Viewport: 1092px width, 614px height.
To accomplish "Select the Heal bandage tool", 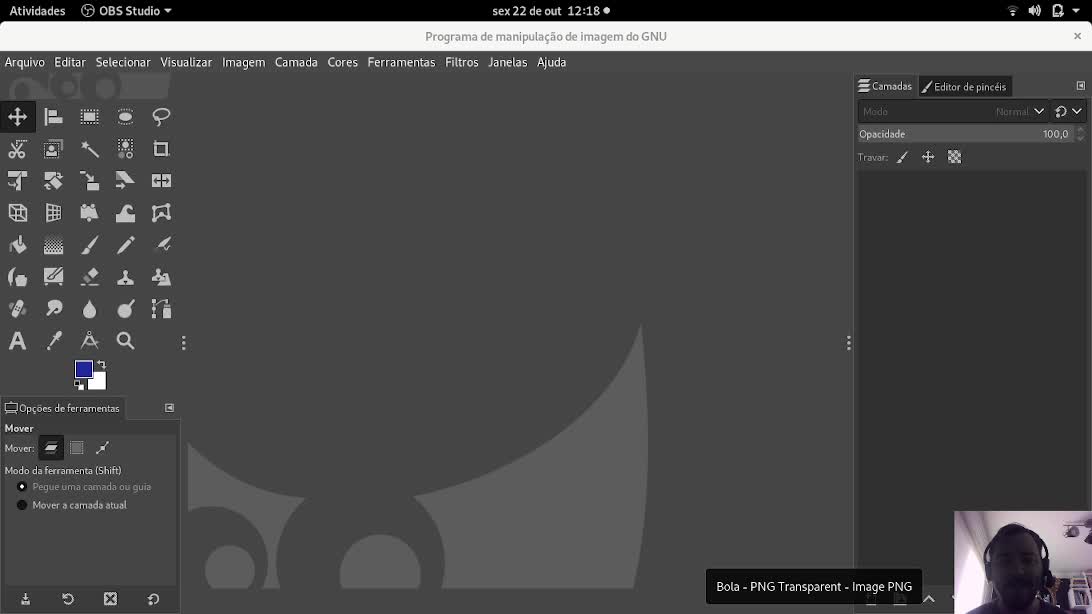I will tap(17, 308).
